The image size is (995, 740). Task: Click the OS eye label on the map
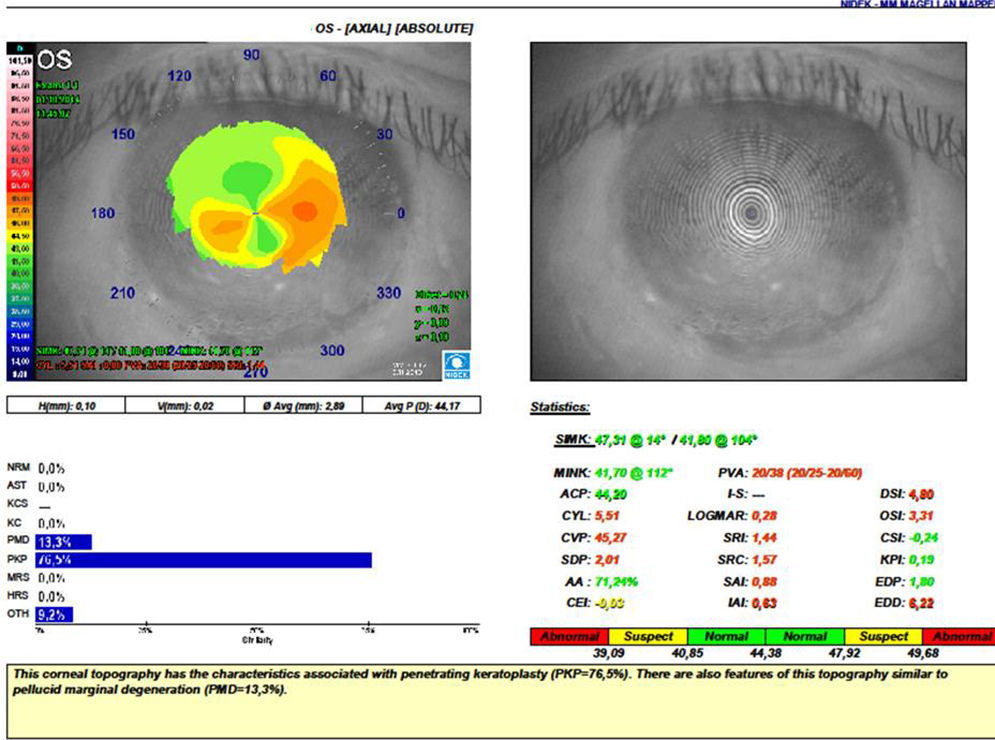click(55, 61)
